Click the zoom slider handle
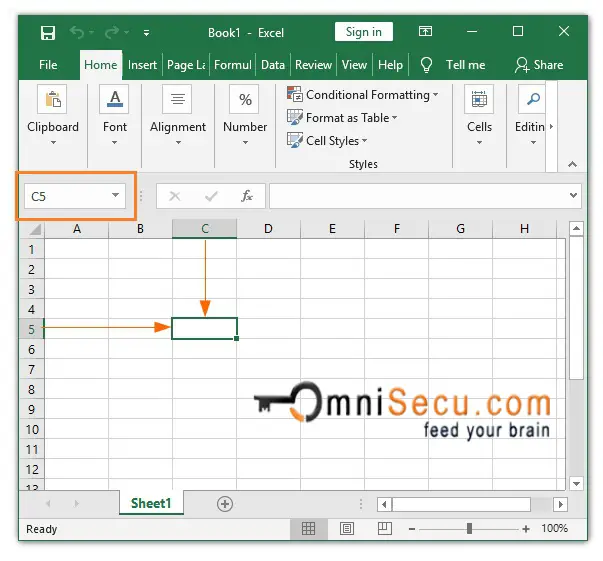The image size is (603, 561). [x=469, y=529]
